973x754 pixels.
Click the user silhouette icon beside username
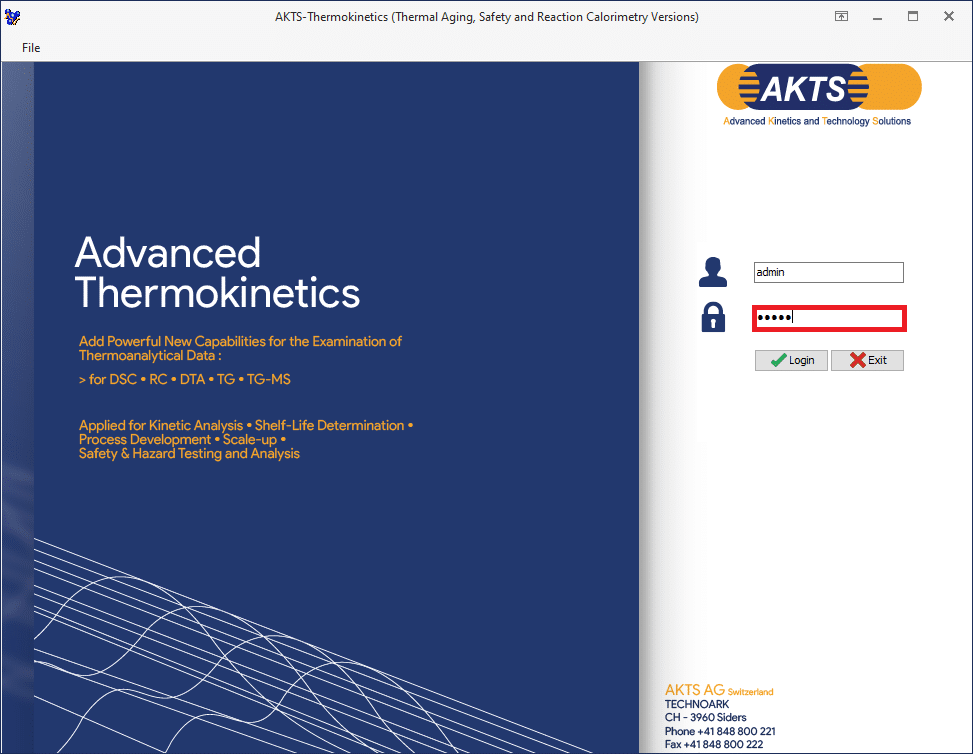(712, 271)
